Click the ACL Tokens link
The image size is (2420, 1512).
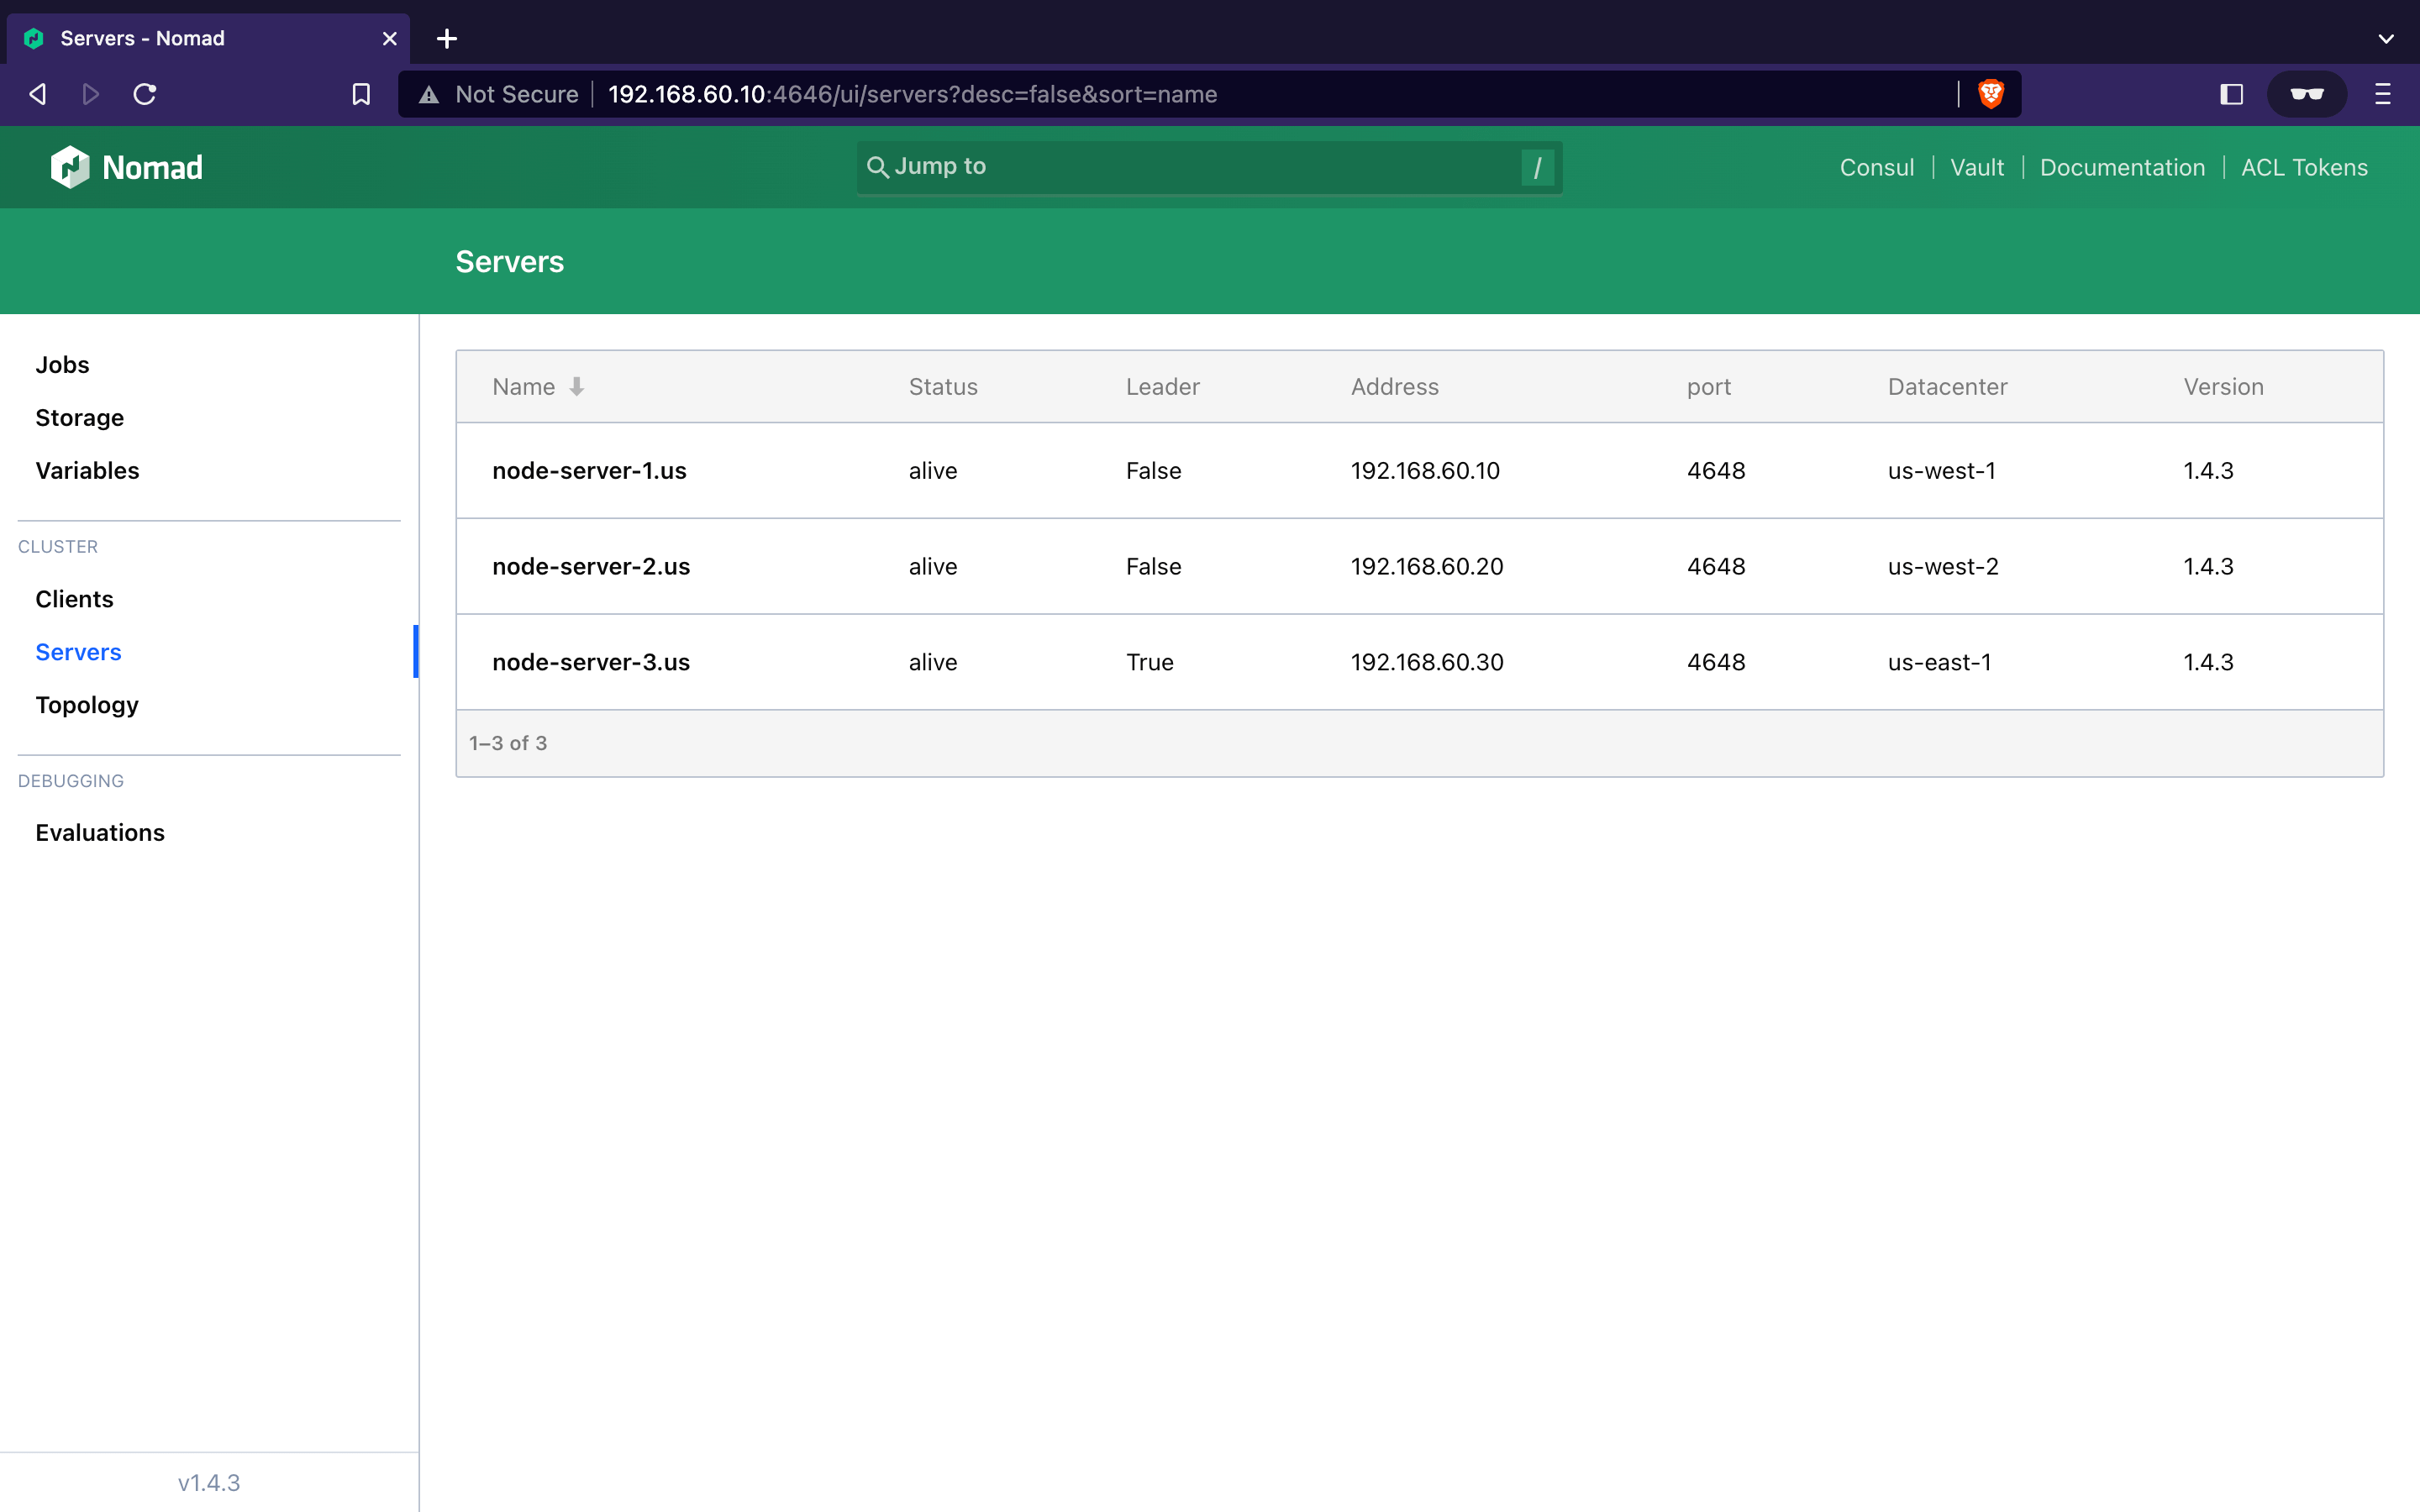pyautogui.click(x=2303, y=167)
